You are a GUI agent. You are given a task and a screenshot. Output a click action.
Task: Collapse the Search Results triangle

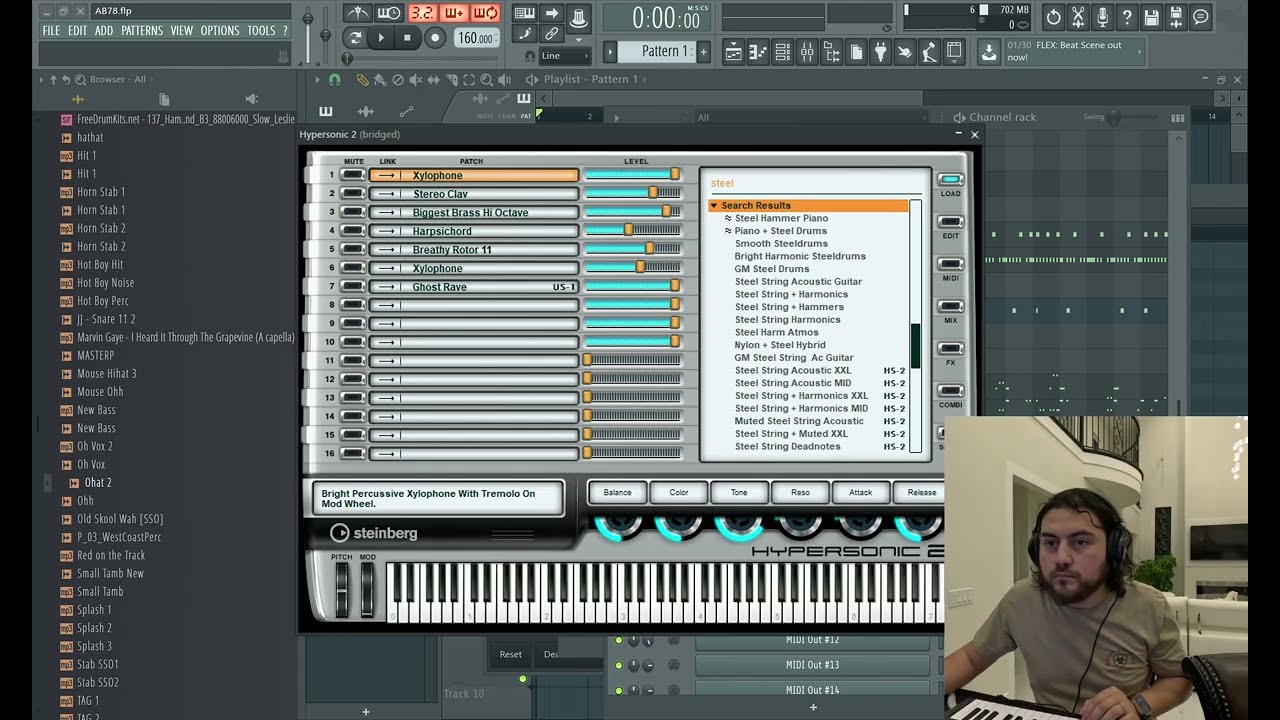(x=714, y=206)
